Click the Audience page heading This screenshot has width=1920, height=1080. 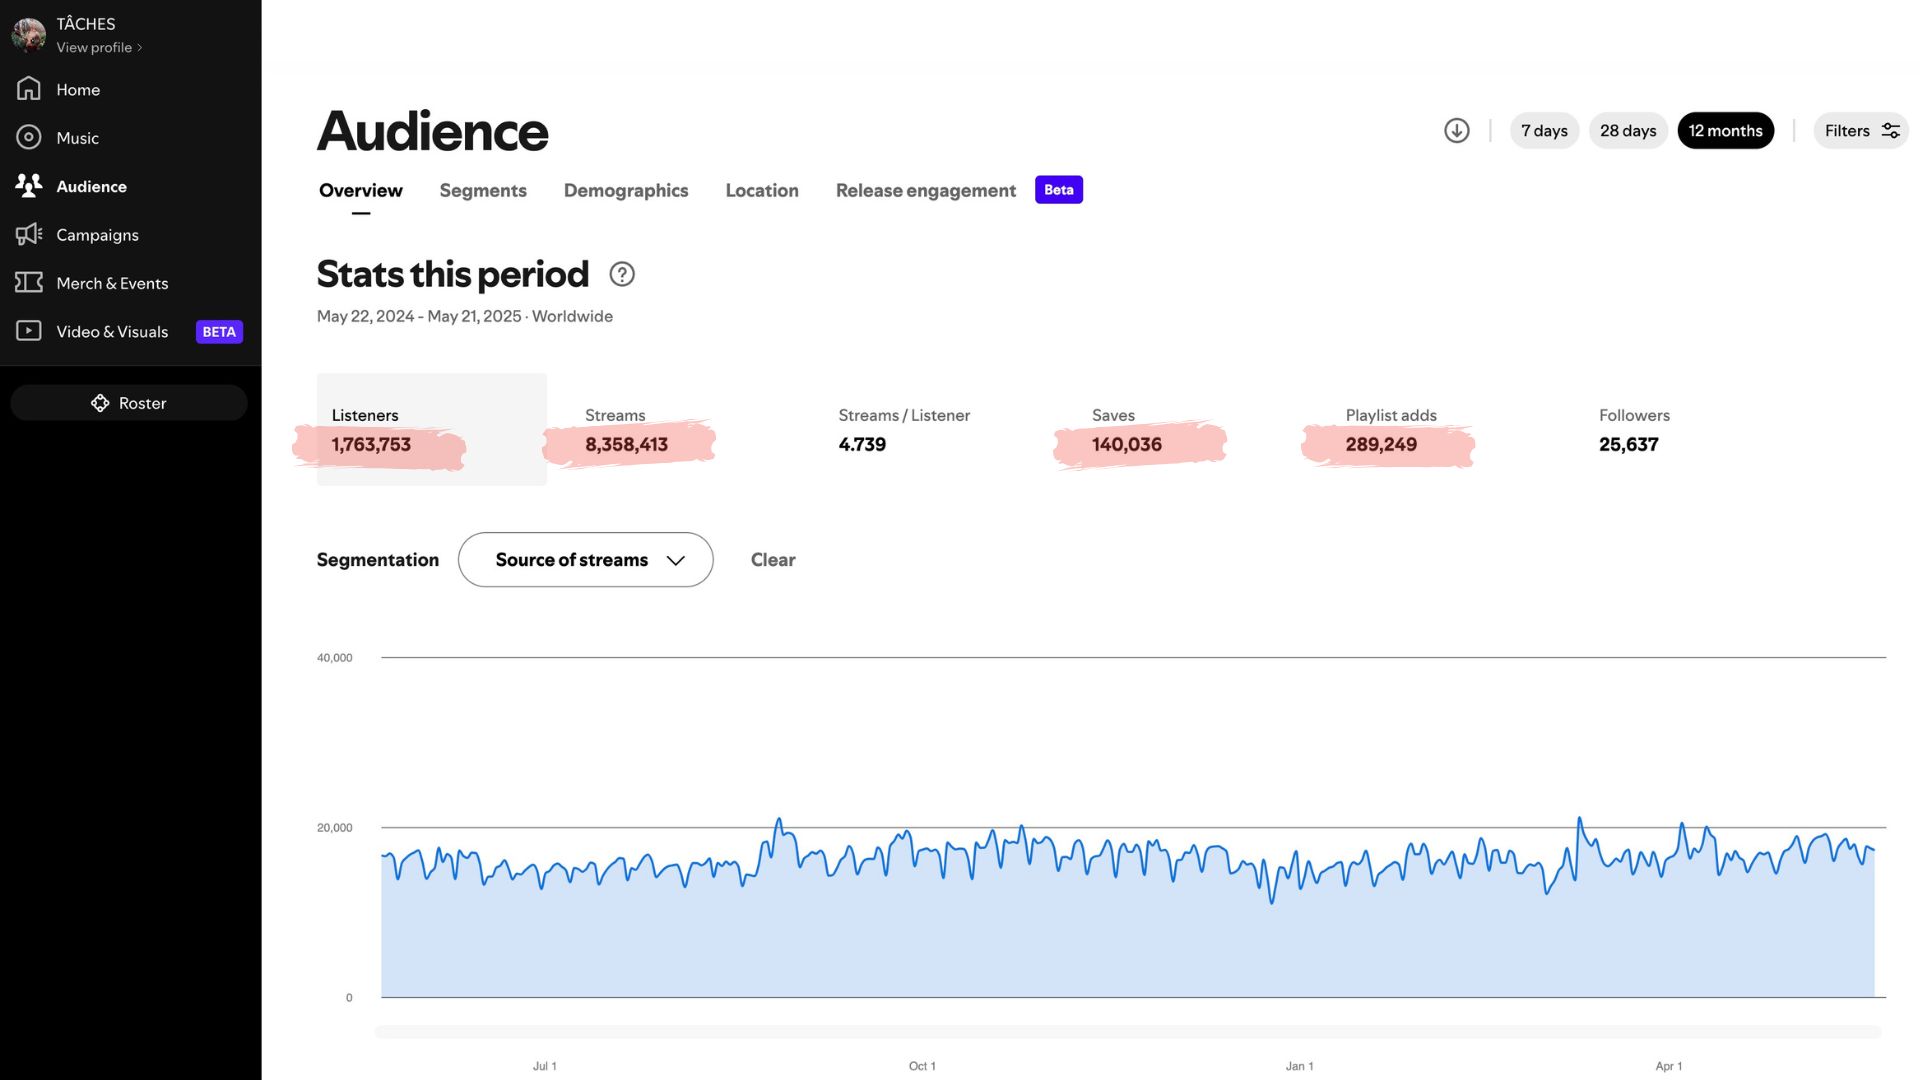[x=433, y=131]
